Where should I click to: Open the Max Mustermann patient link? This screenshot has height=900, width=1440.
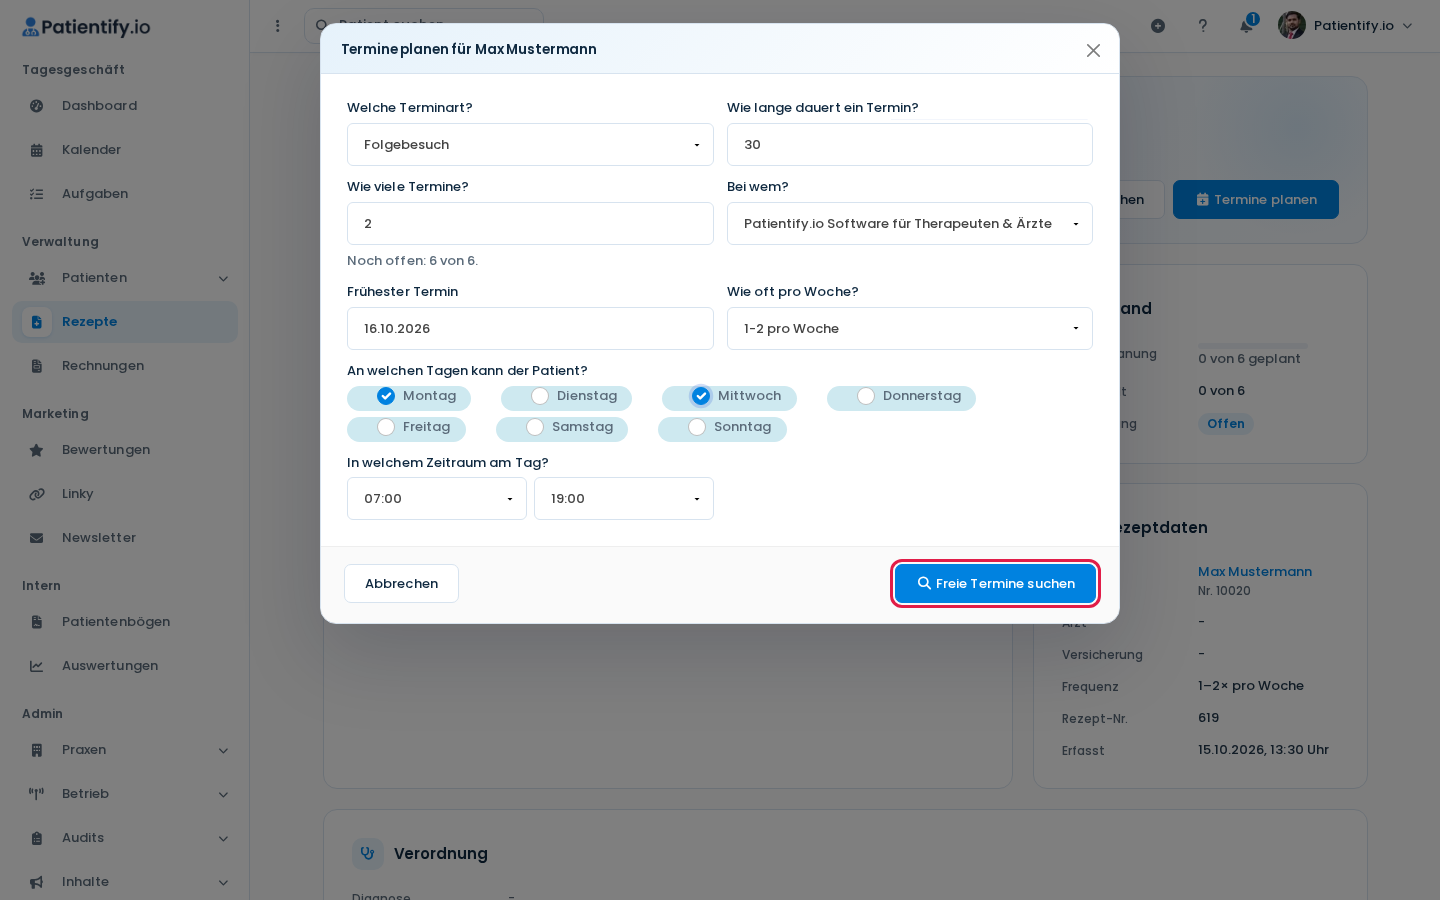(1255, 572)
